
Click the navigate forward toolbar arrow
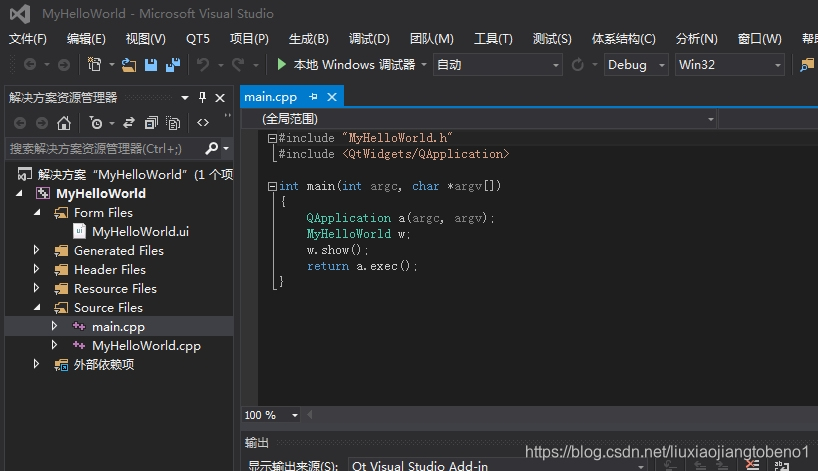tap(64, 65)
